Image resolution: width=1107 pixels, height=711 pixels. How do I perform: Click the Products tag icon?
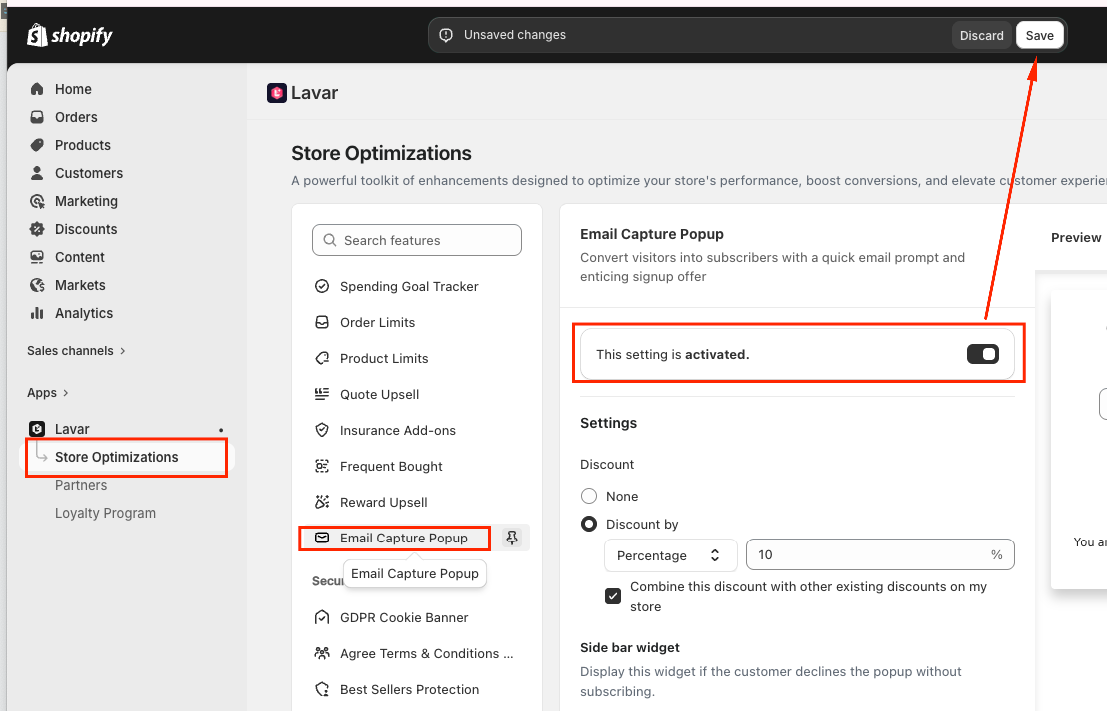pos(37,145)
